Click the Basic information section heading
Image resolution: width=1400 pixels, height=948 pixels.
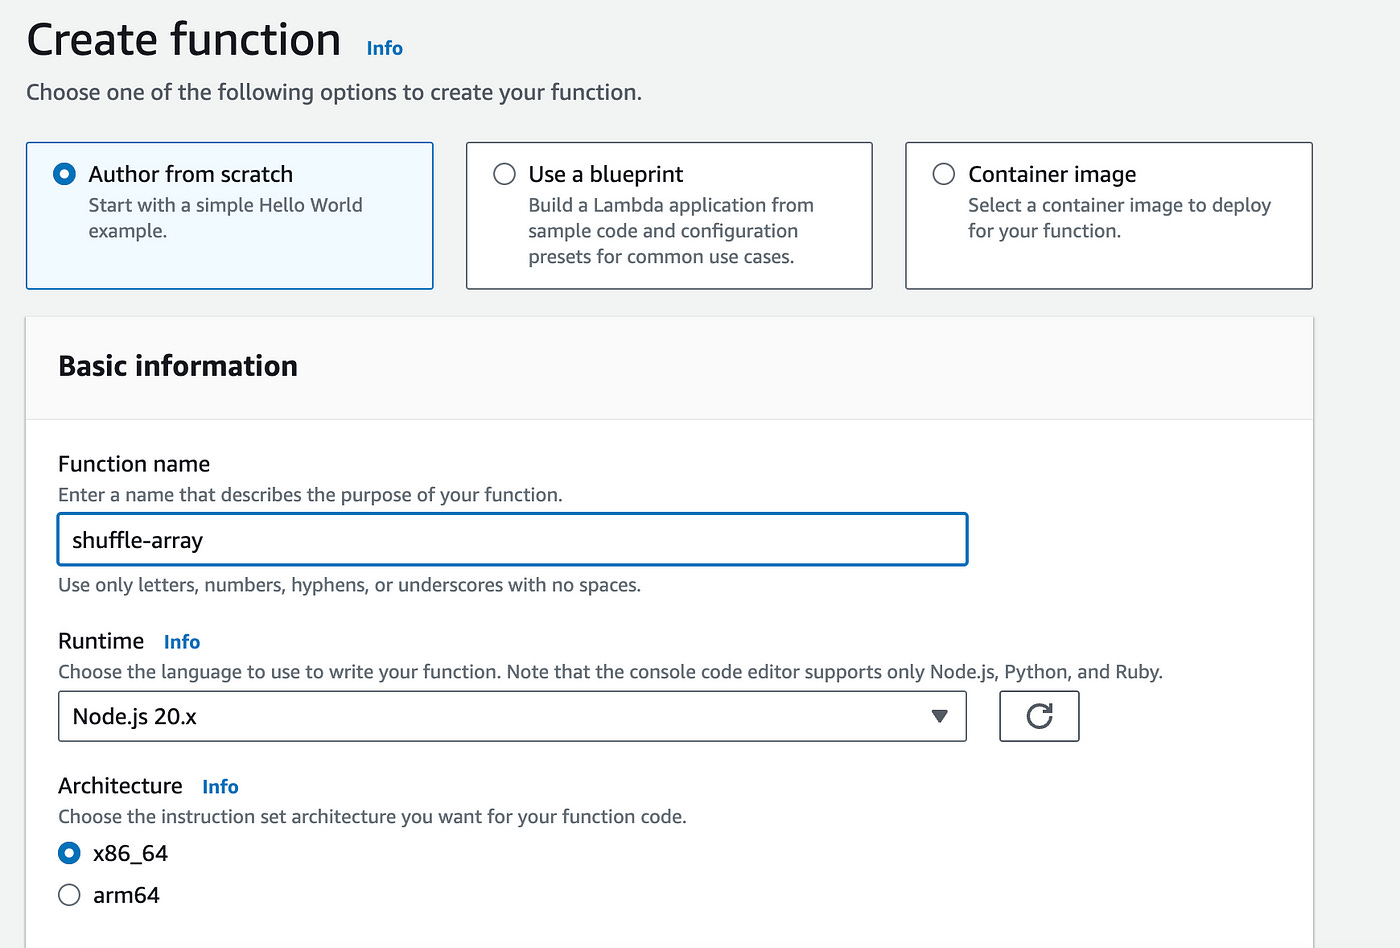click(x=178, y=366)
